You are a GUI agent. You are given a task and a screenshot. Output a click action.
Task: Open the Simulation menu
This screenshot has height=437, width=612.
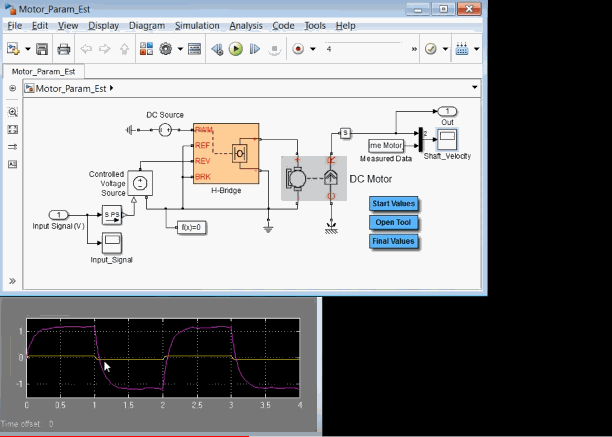point(197,25)
